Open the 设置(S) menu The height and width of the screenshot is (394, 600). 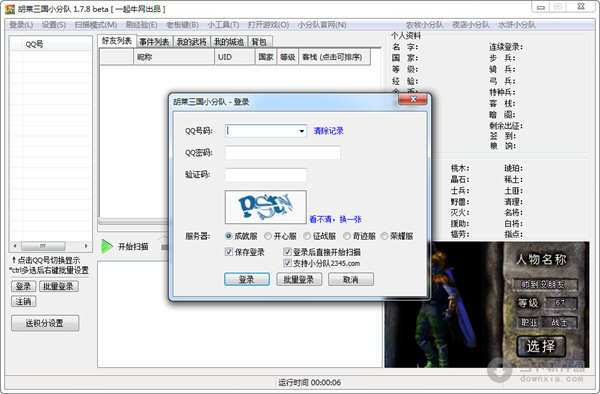[54, 25]
